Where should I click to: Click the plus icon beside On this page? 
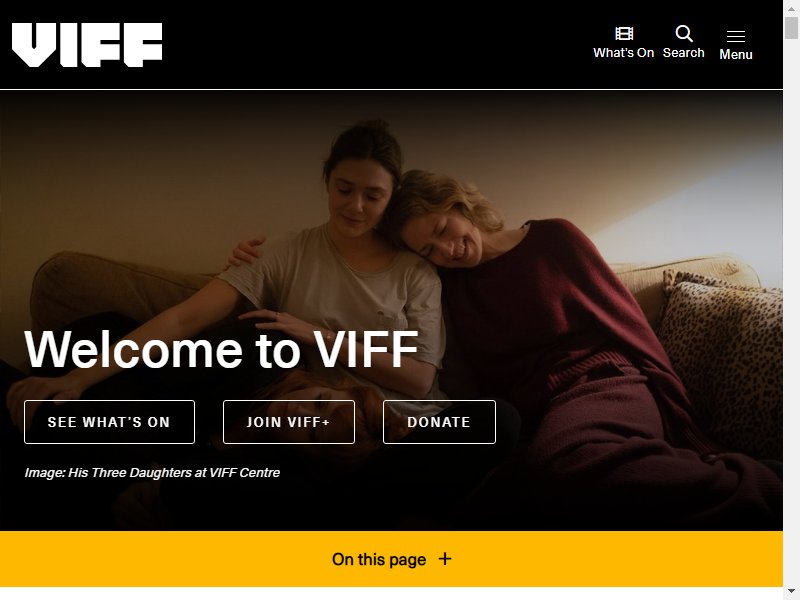click(x=445, y=559)
